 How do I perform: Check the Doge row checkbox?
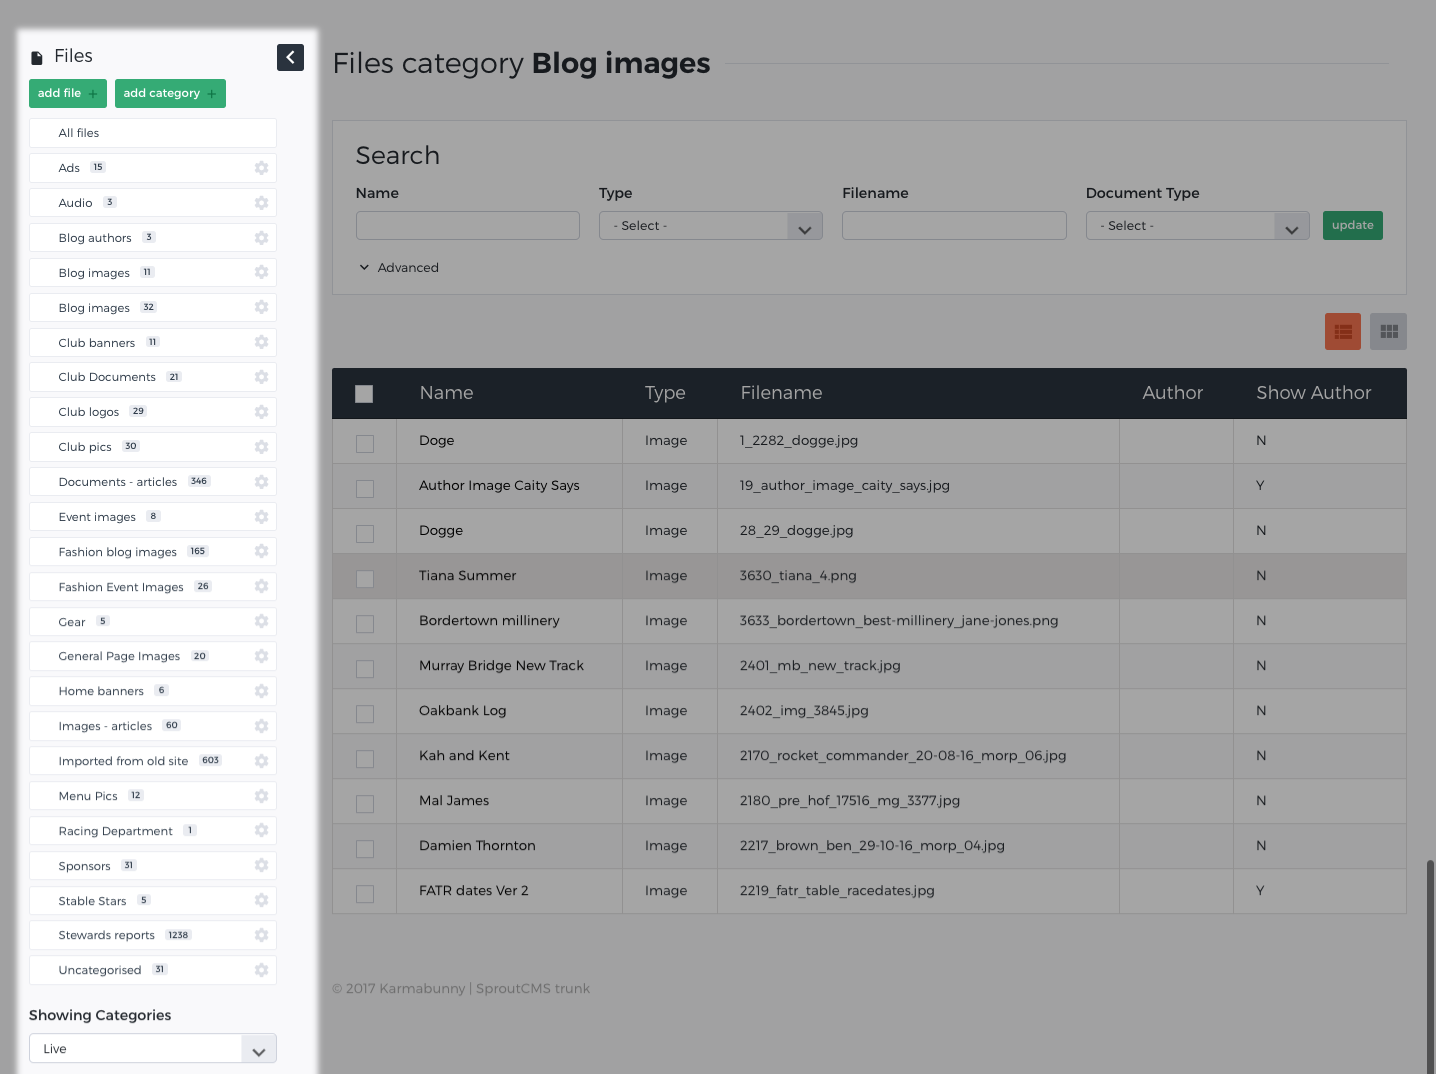365,444
